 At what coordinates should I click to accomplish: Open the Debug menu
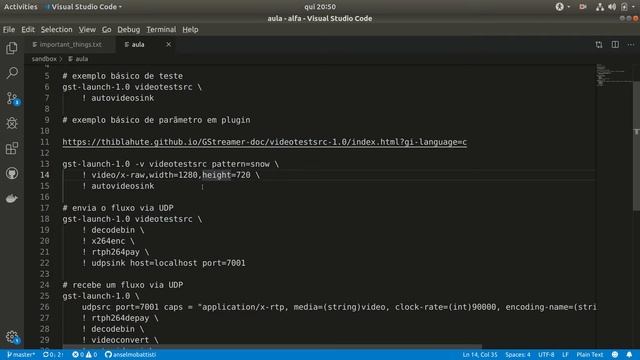coord(129,29)
